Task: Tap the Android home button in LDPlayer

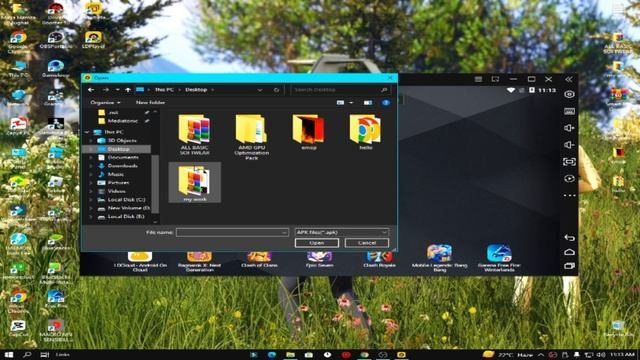Action: (569, 252)
